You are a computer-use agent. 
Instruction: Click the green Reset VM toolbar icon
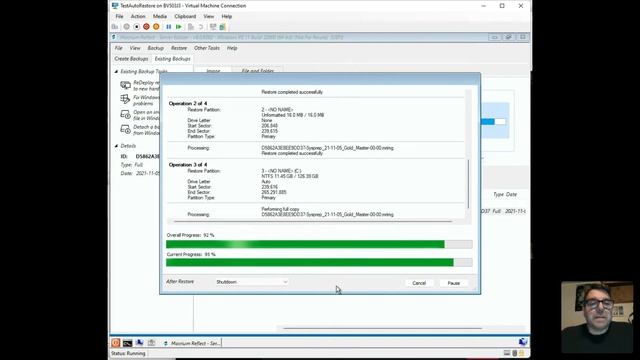(x=178, y=27)
